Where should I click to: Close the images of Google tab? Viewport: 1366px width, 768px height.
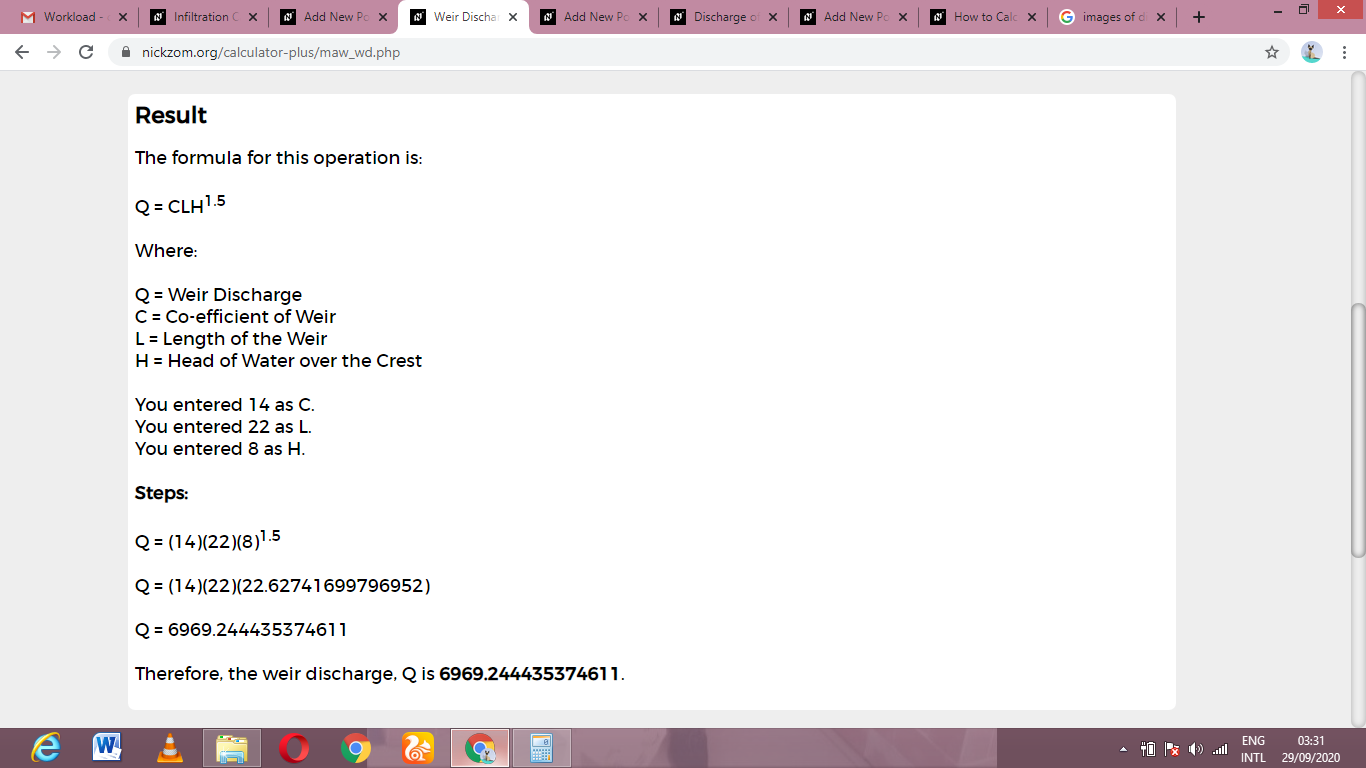pyautogui.click(x=1161, y=17)
